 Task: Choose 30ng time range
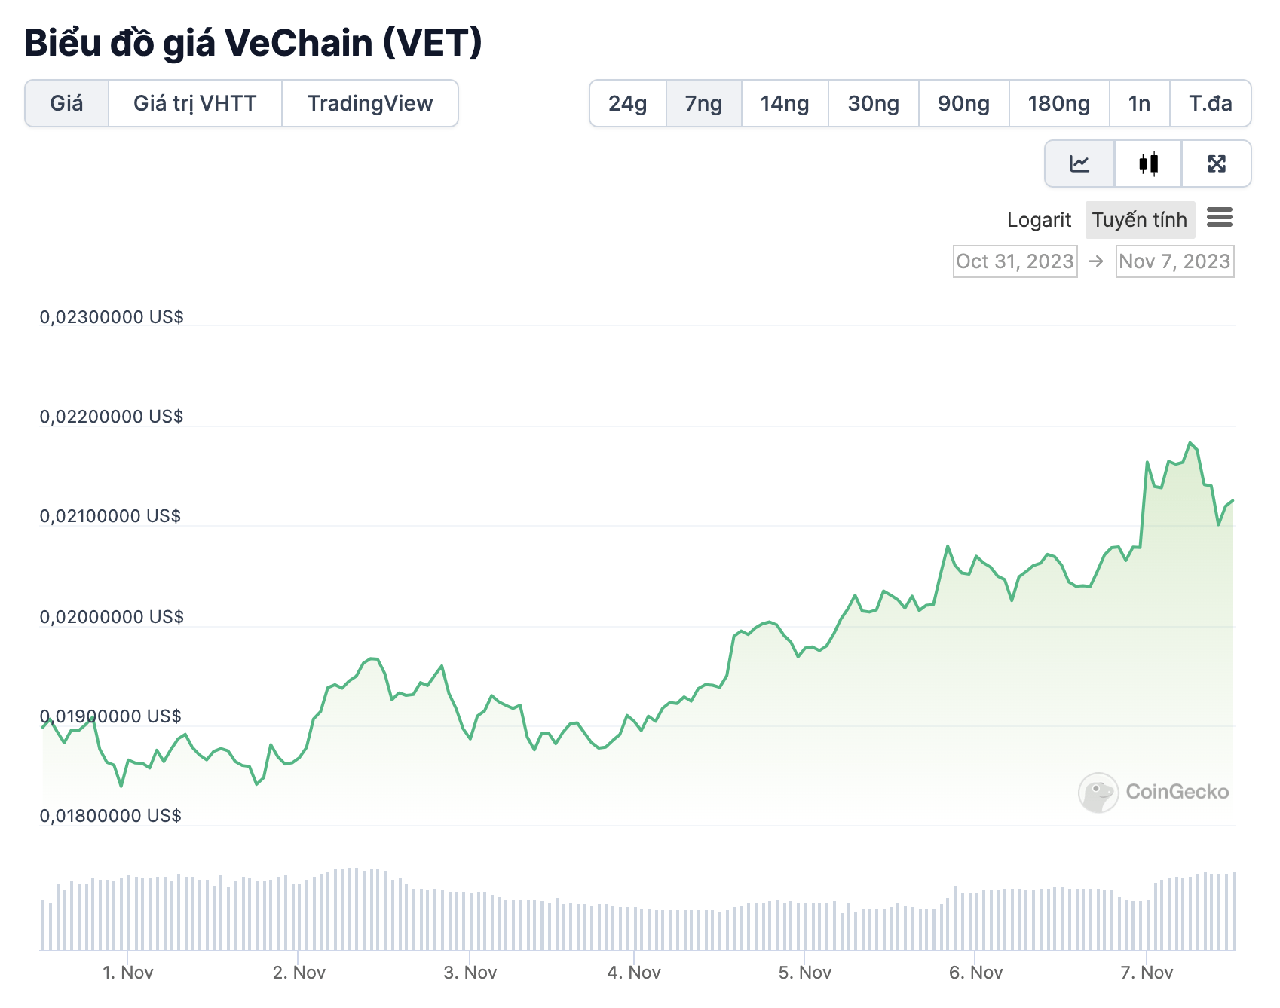click(x=874, y=103)
